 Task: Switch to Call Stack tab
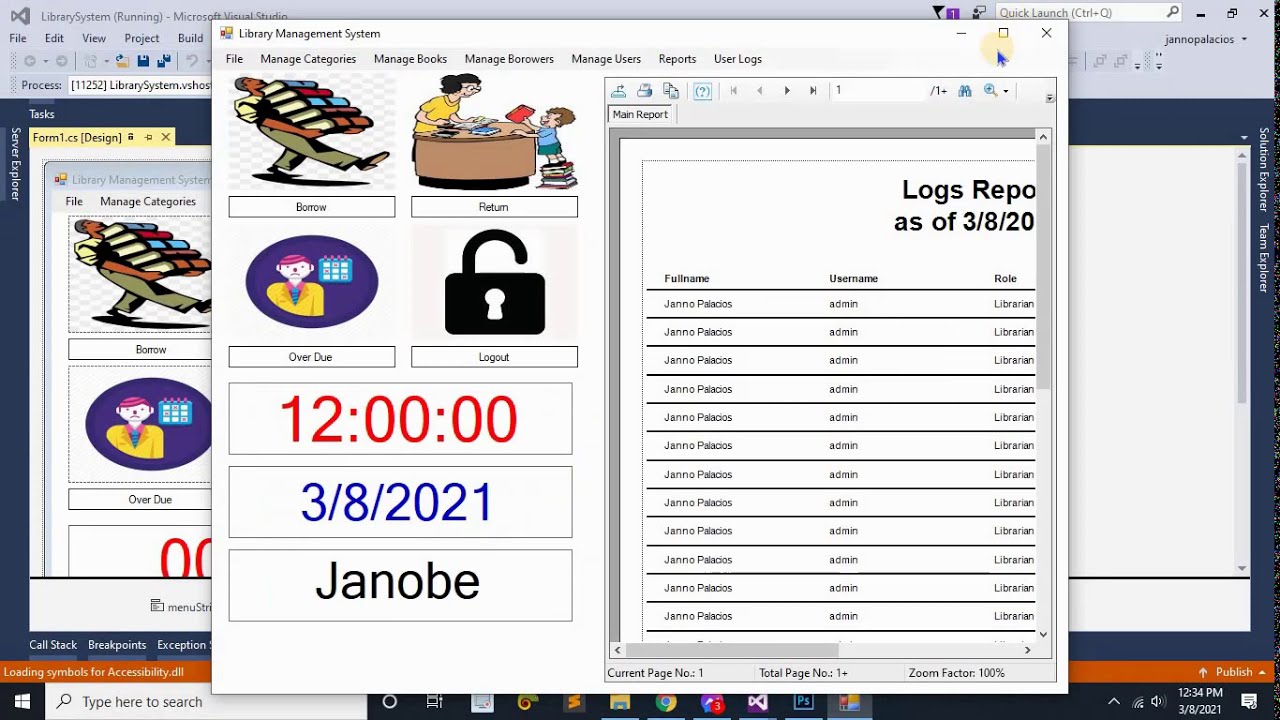tap(53, 645)
